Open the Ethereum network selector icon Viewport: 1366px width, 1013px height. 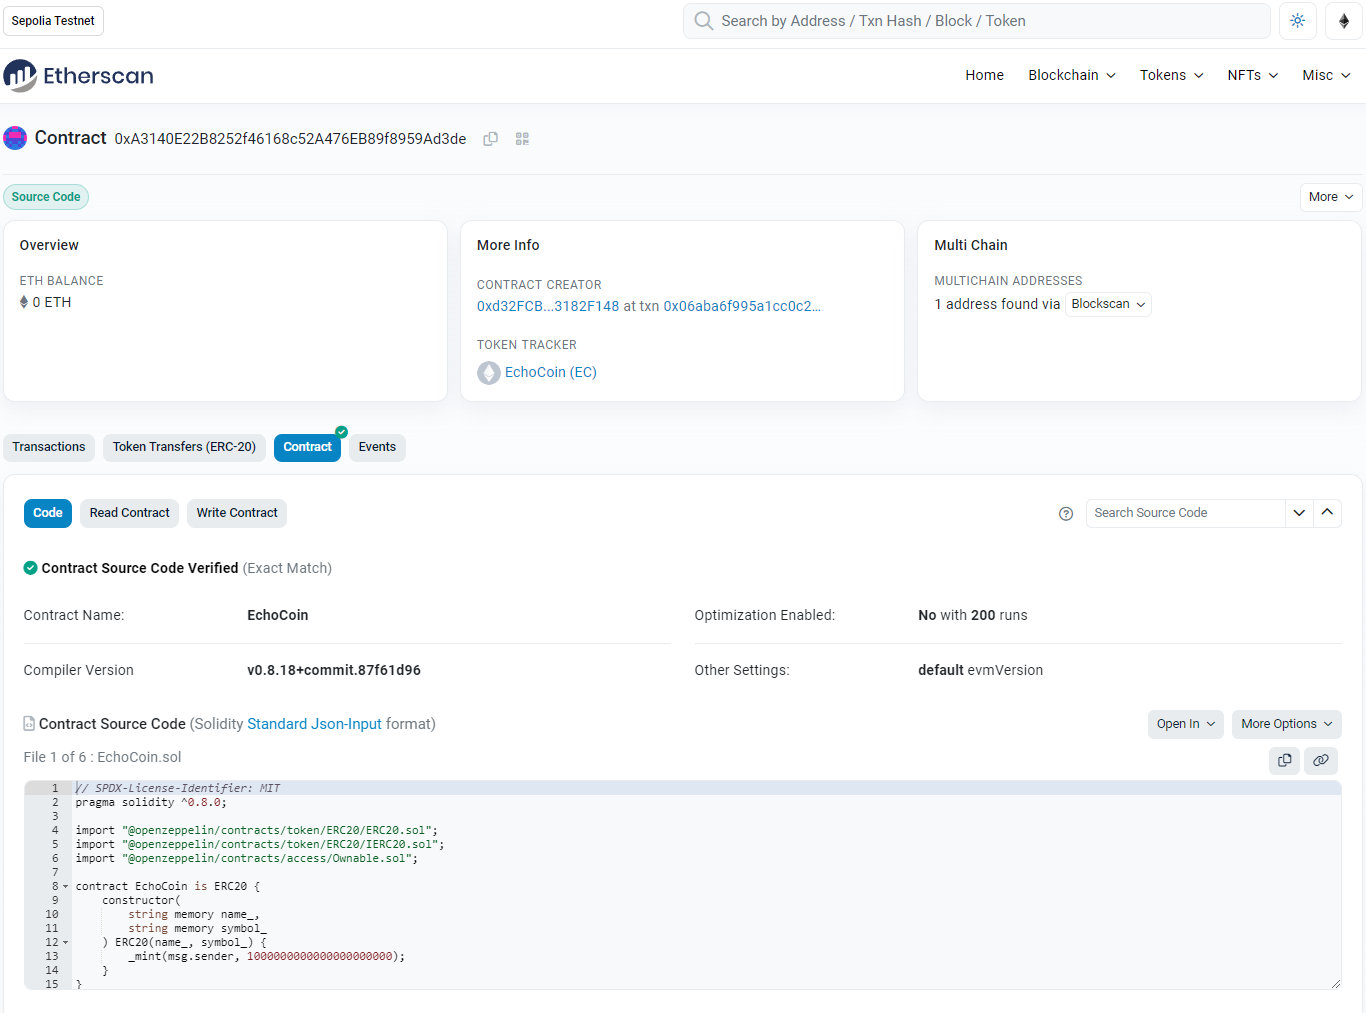[1344, 21]
